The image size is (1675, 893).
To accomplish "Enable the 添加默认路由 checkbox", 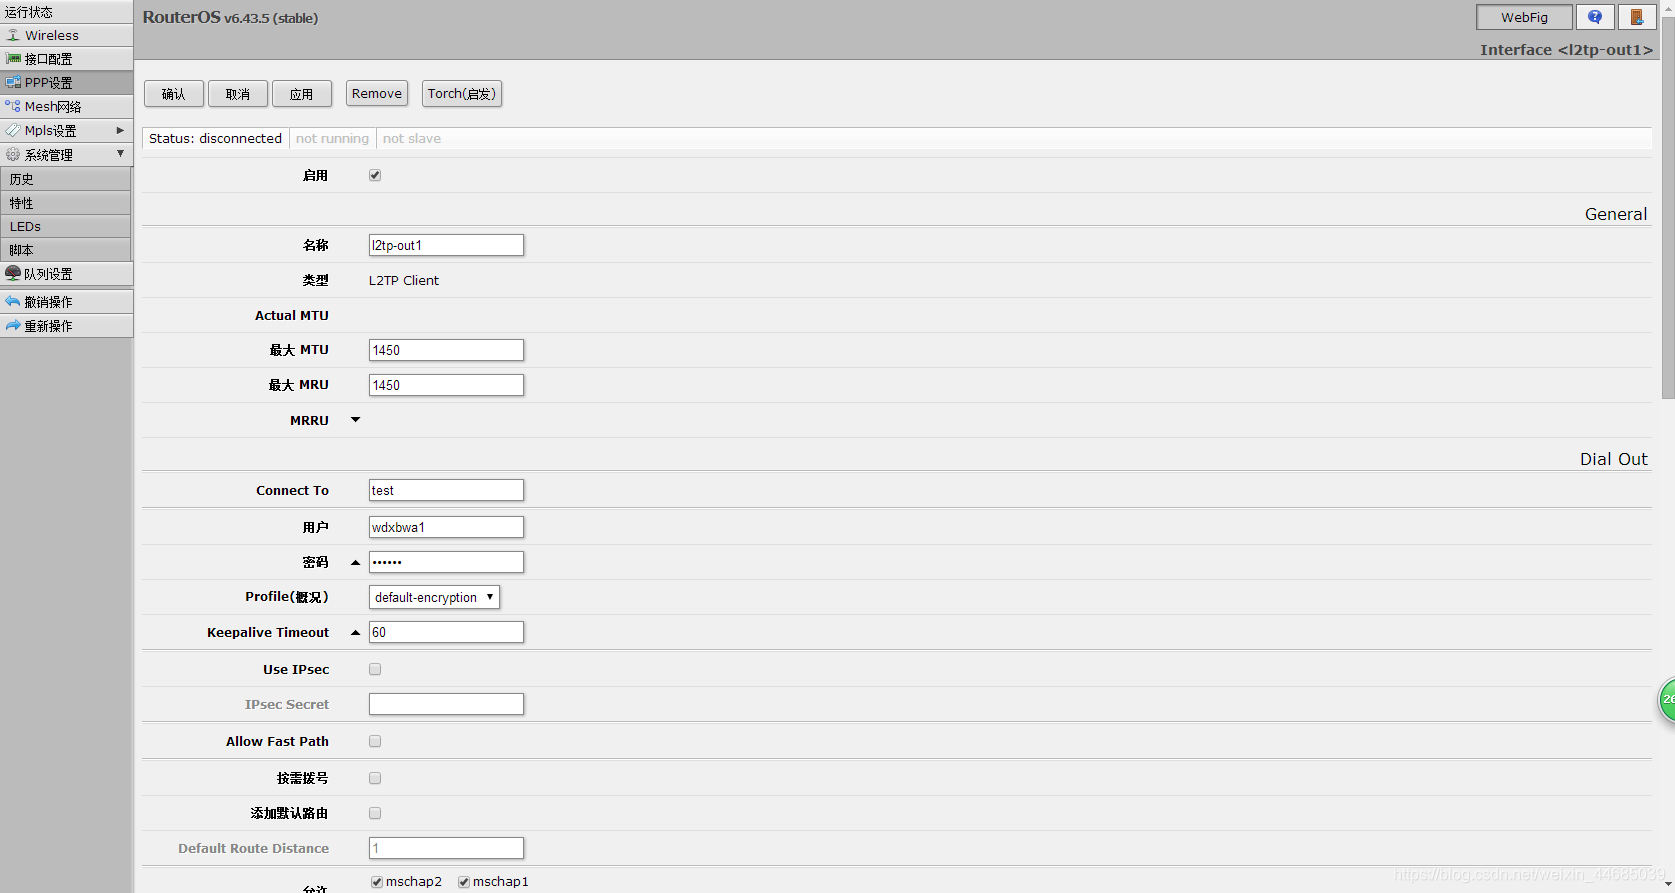I will tap(375, 813).
